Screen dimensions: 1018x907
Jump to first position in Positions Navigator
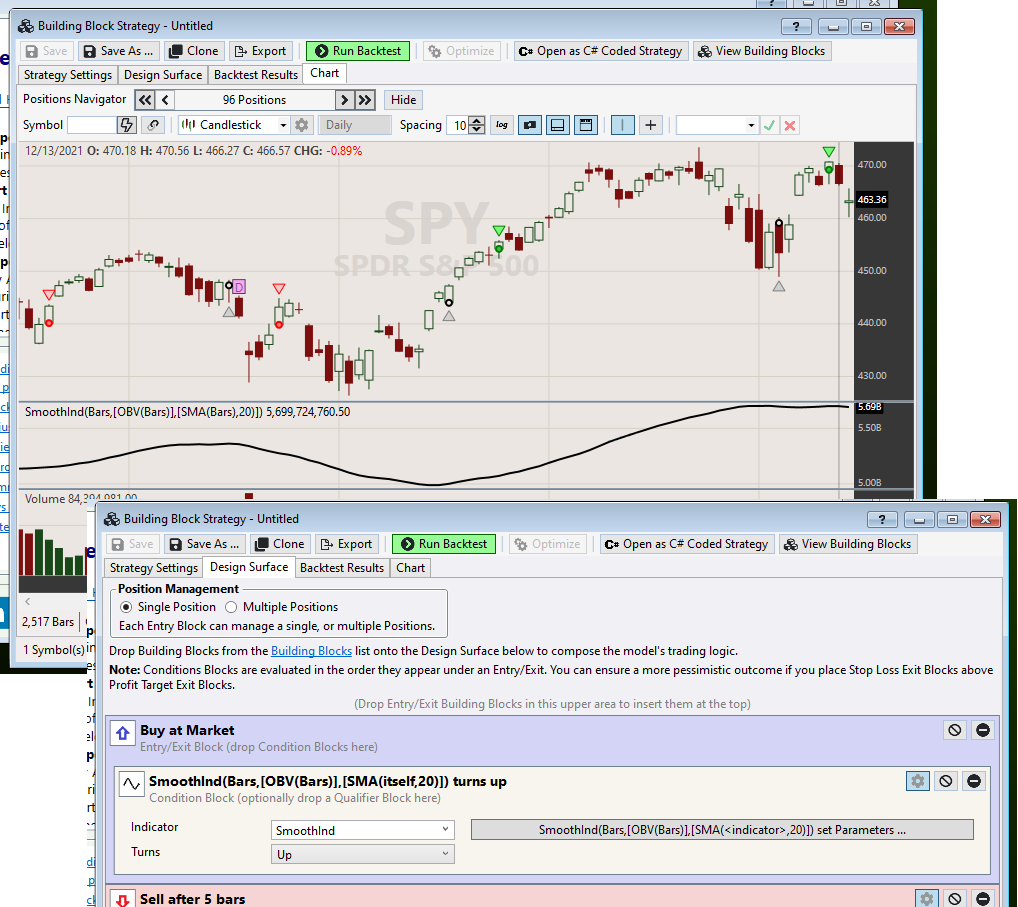coord(145,100)
